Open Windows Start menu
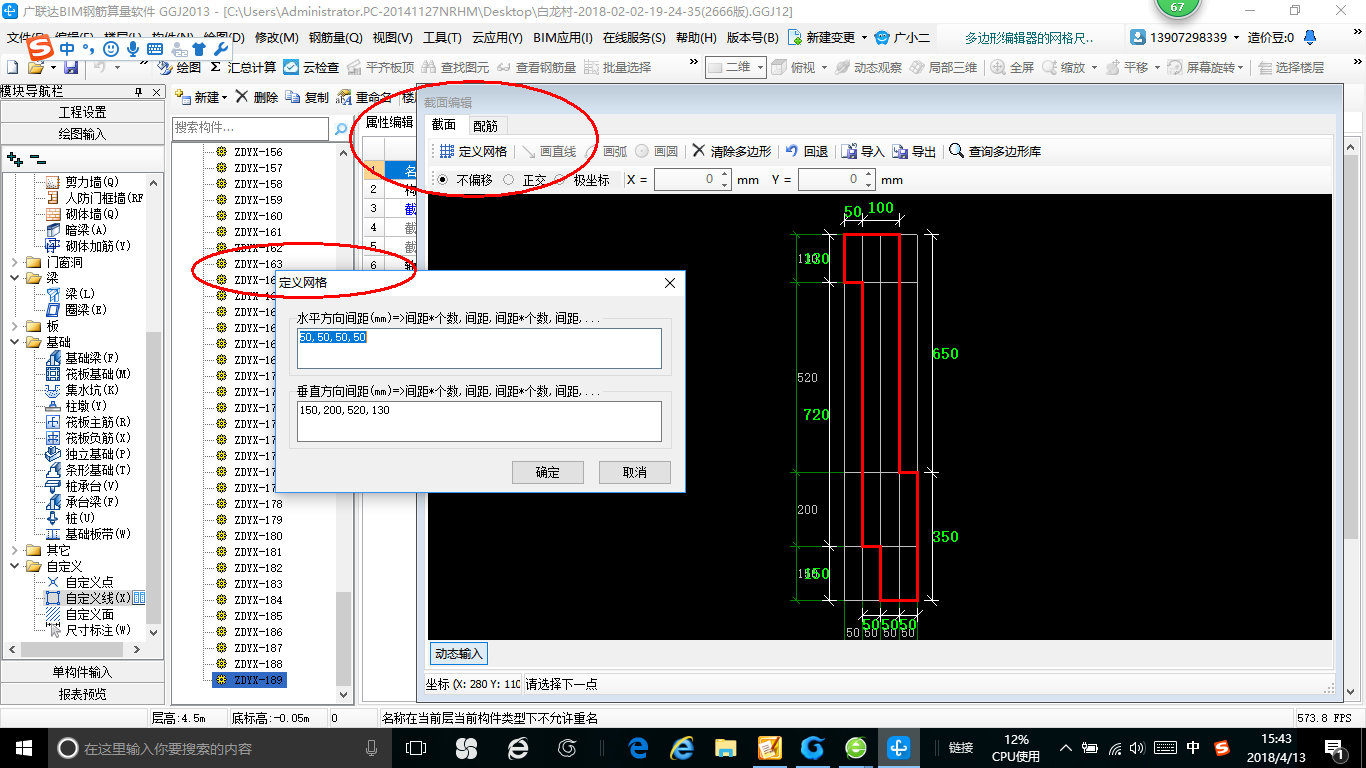1366x768 pixels. click(22, 748)
